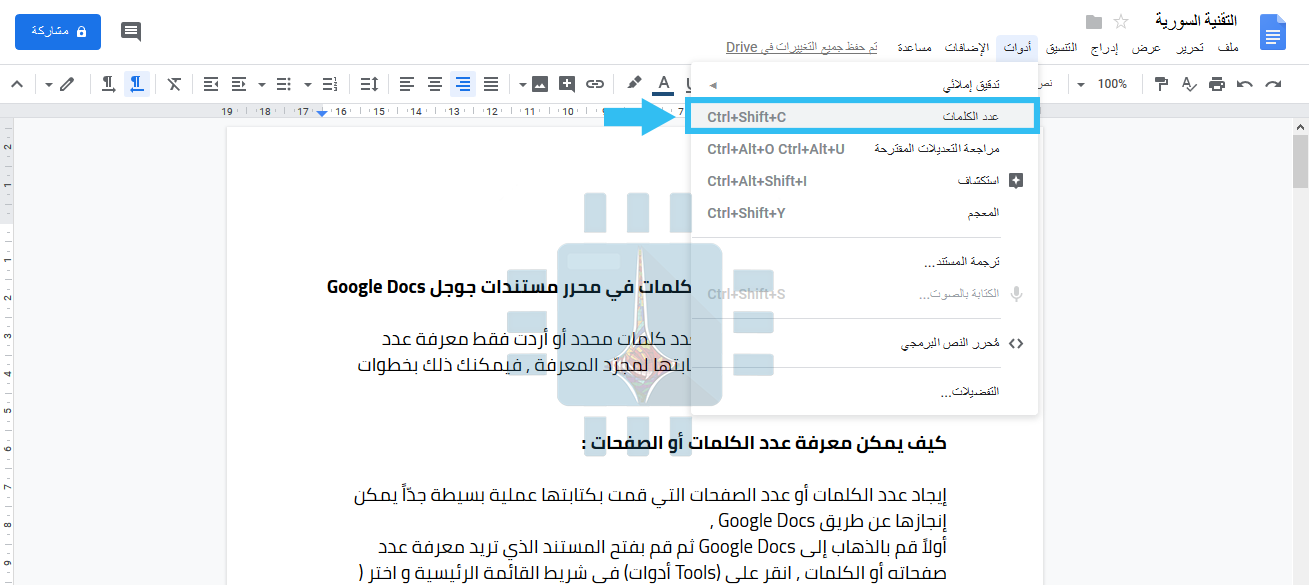Click the أدوات (Tools) menu
The height and width of the screenshot is (585, 1309).
[1017, 48]
